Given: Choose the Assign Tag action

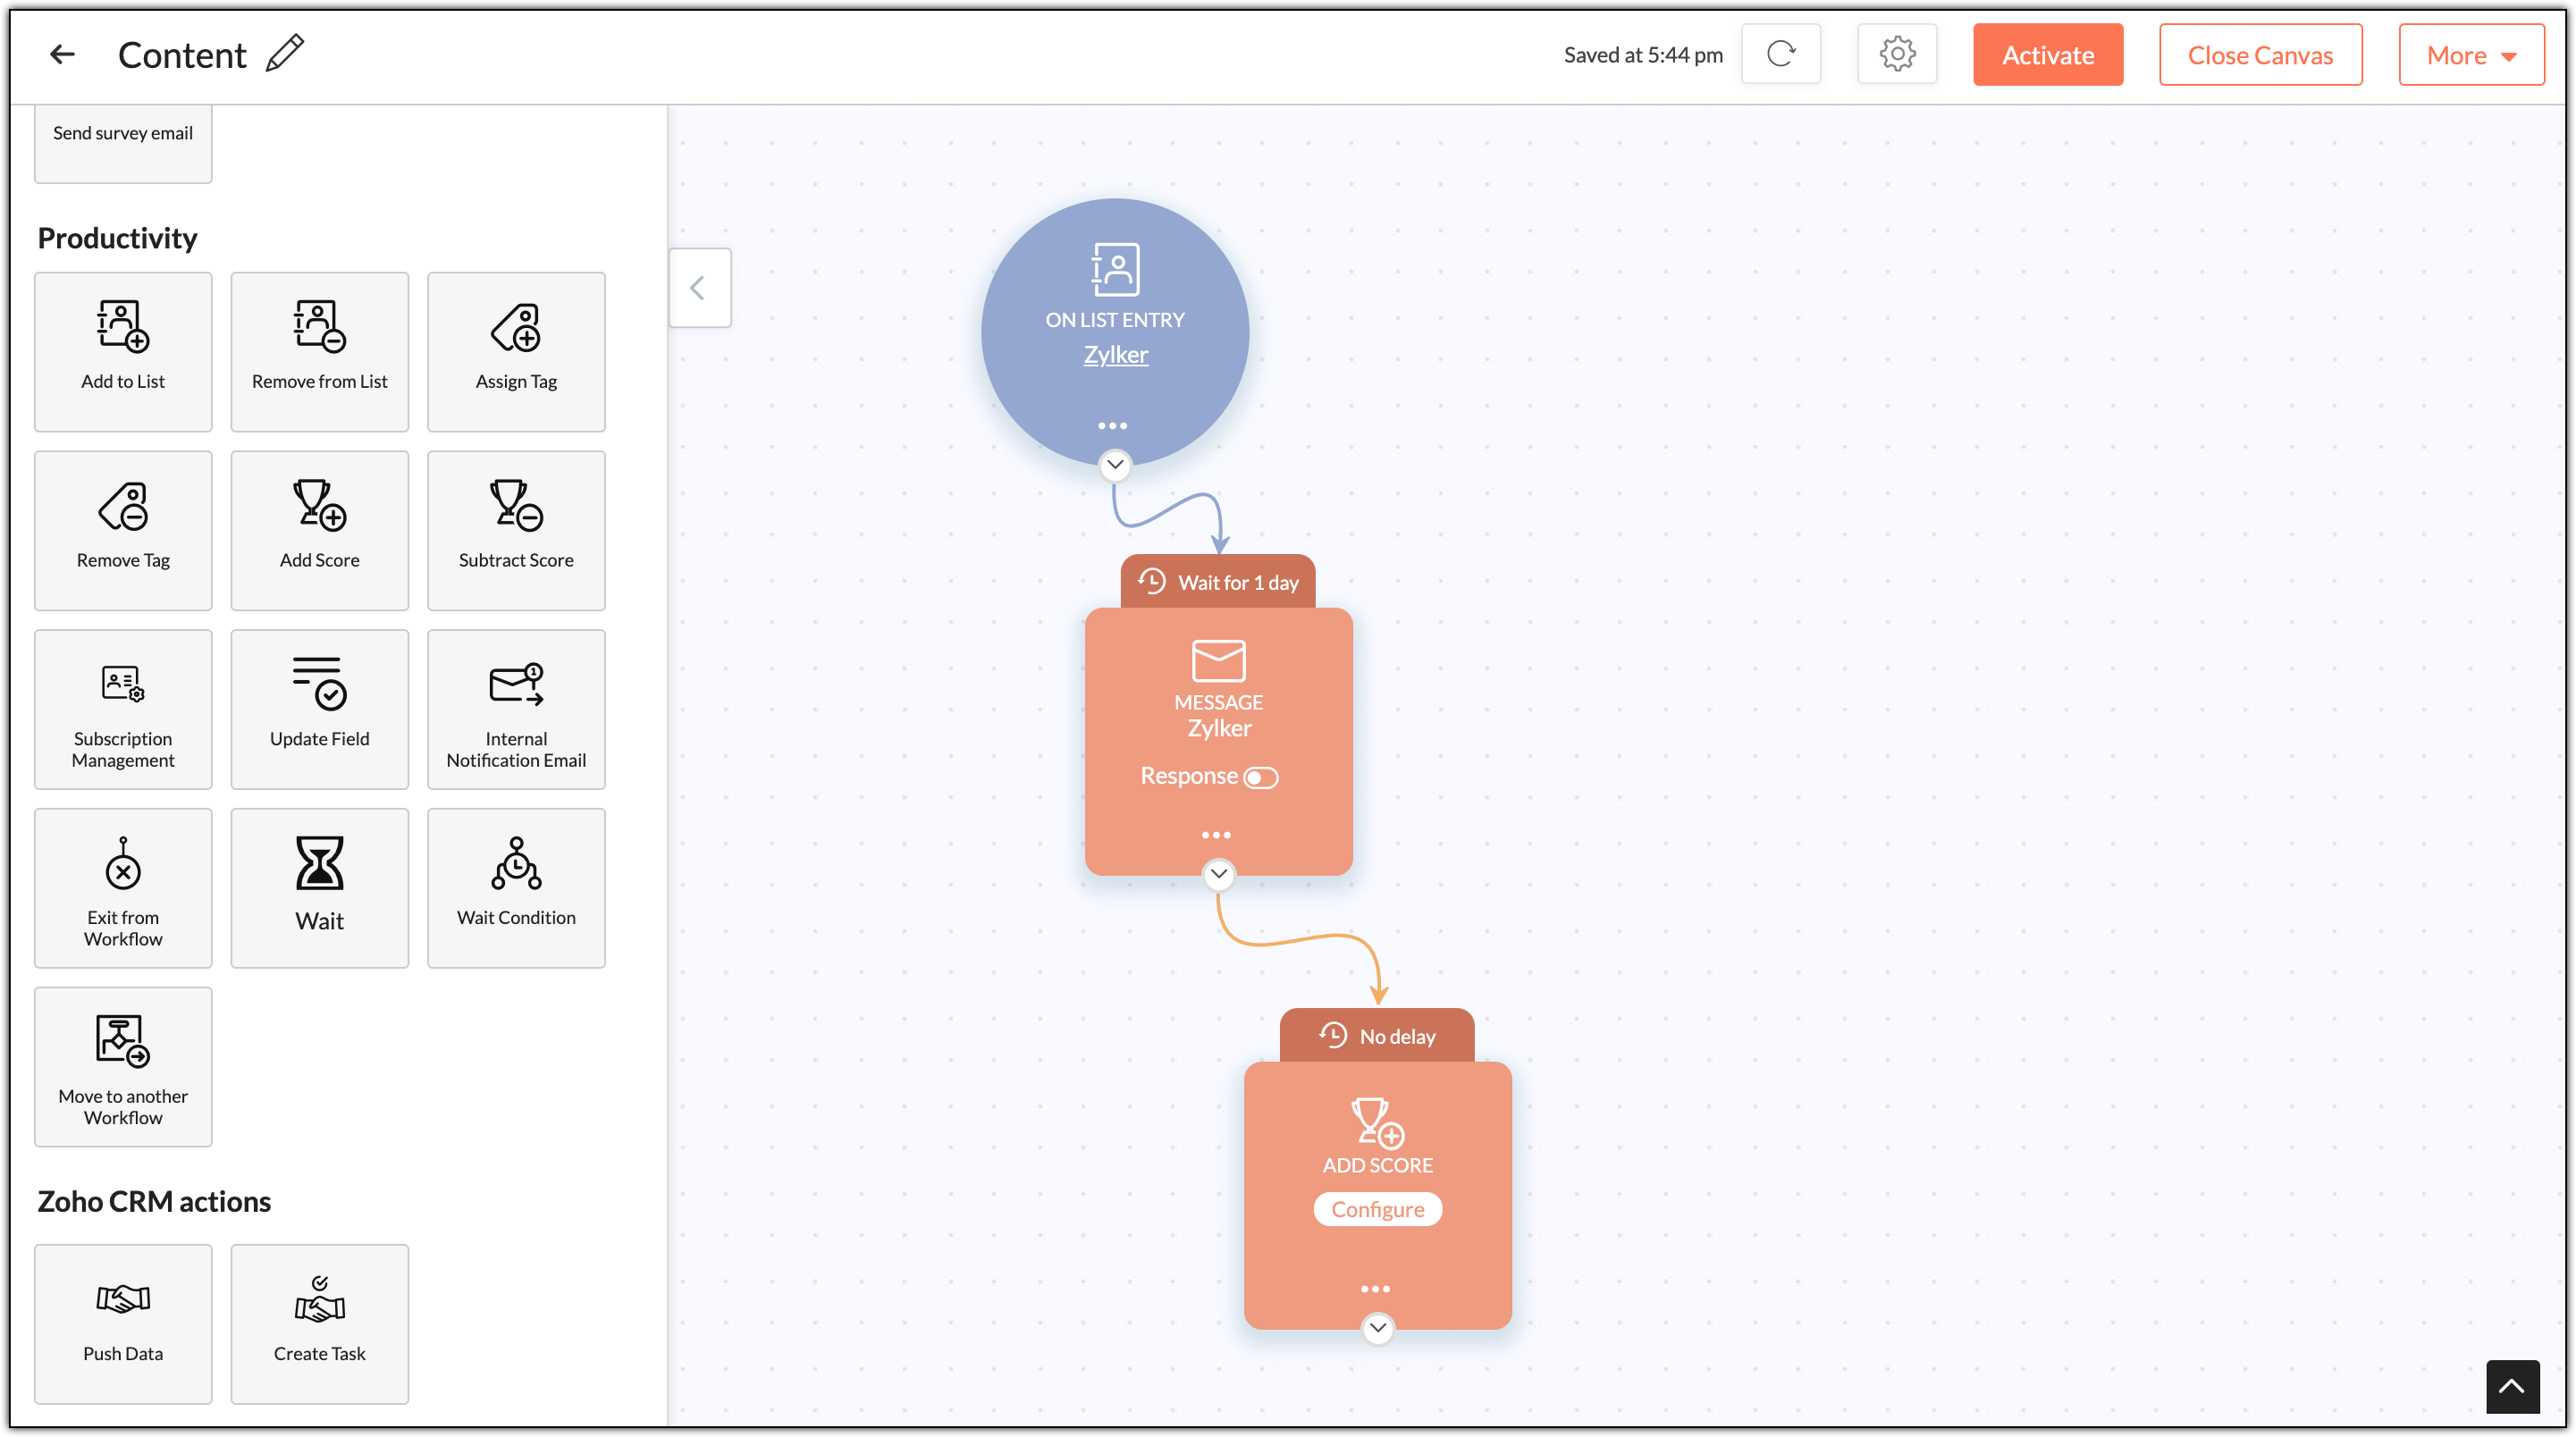Looking at the screenshot, I should [516, 352].
